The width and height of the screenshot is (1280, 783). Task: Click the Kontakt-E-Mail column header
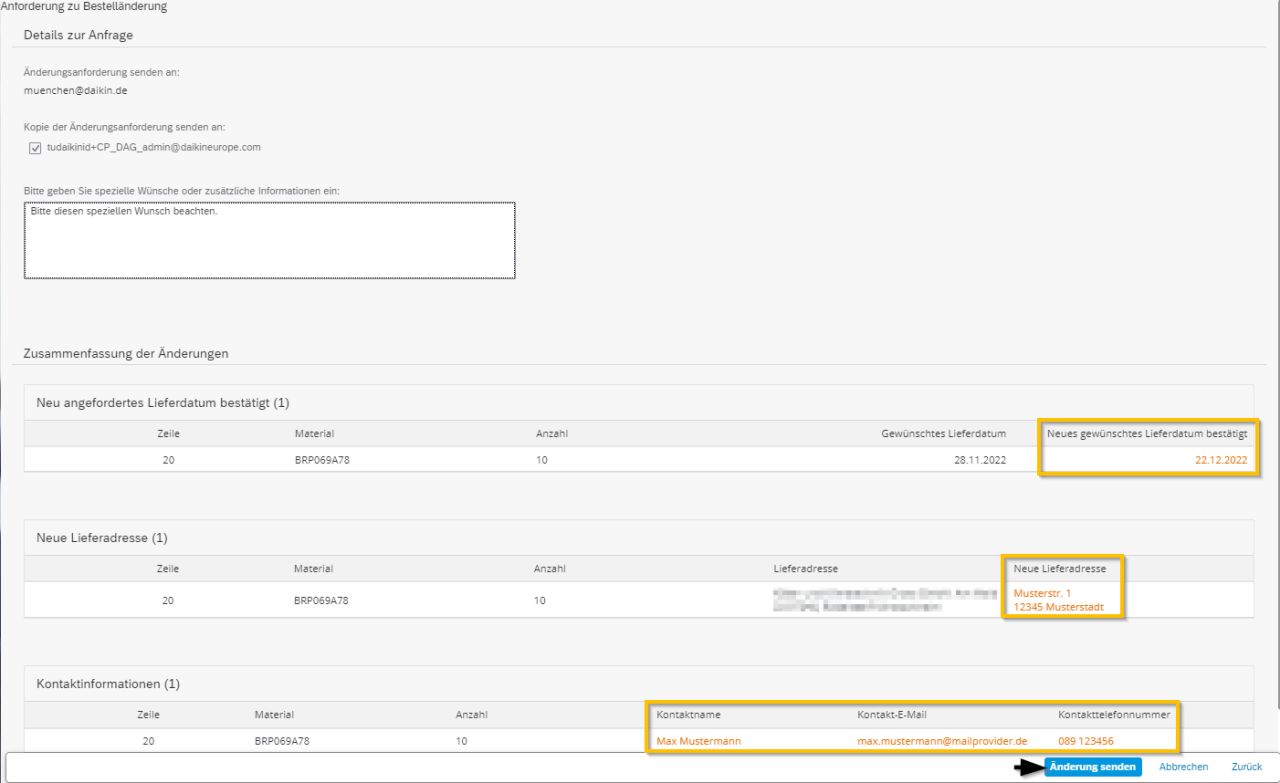click(x=899, y=715)
